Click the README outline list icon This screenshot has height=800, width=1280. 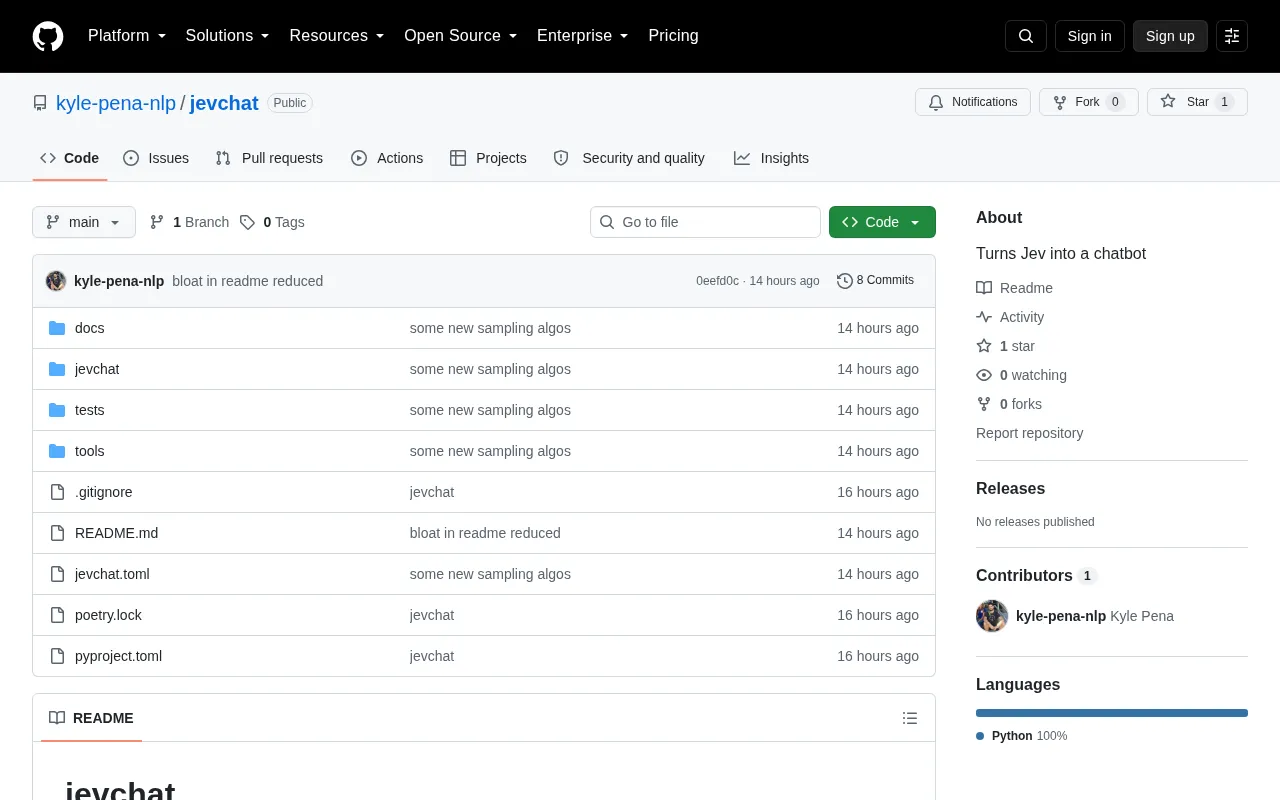click(910, 718)
